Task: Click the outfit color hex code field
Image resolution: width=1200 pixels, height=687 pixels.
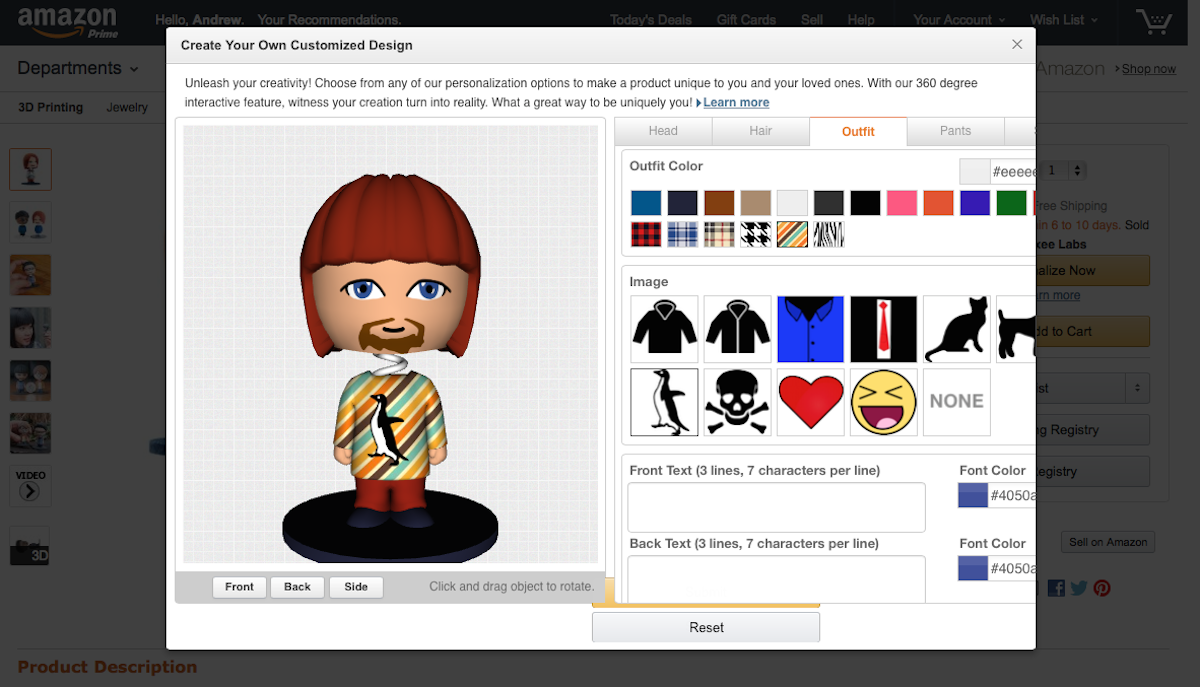Action: point(1012,172)
